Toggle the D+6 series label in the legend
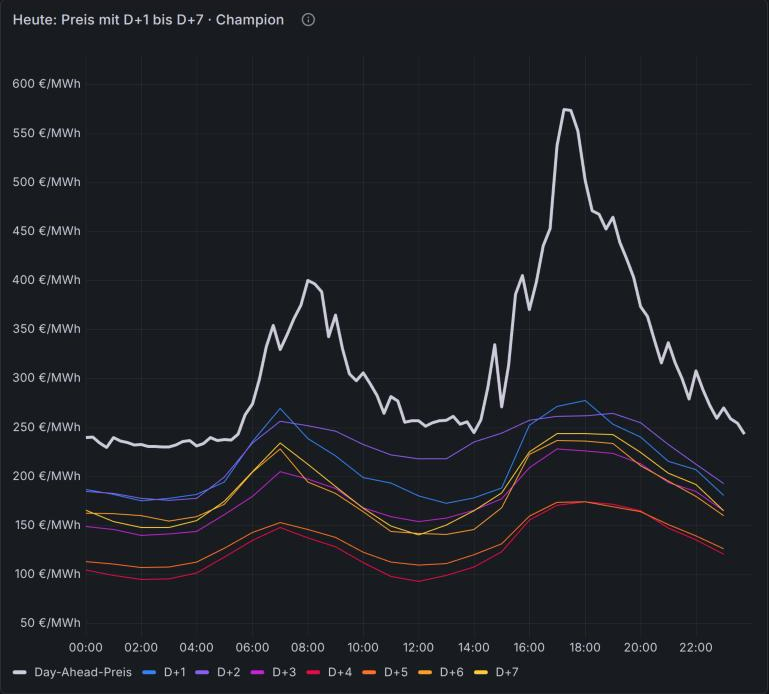 point(452,672)
